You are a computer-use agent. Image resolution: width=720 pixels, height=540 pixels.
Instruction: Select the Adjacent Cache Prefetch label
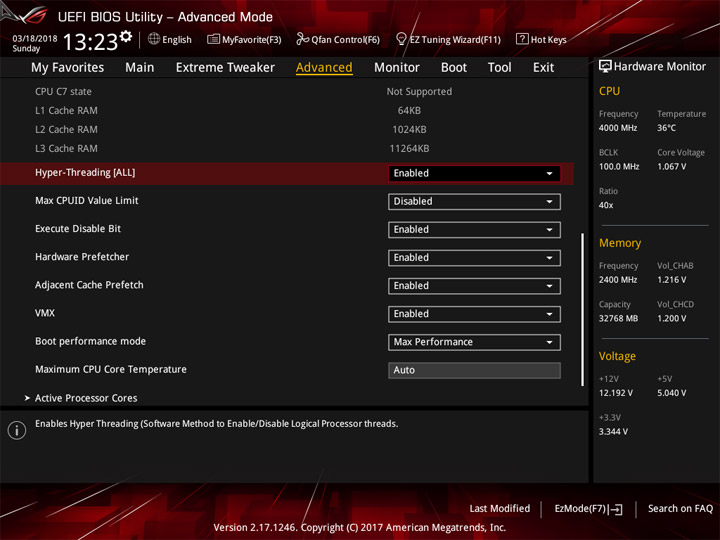pos(89,285)
